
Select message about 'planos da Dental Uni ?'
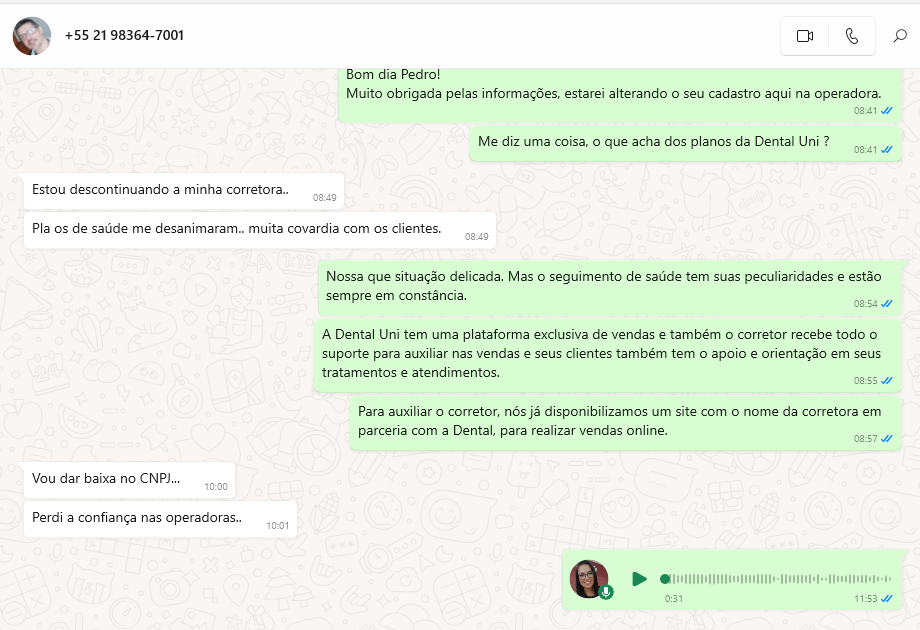pyautogui.click(x=686, y=143)
